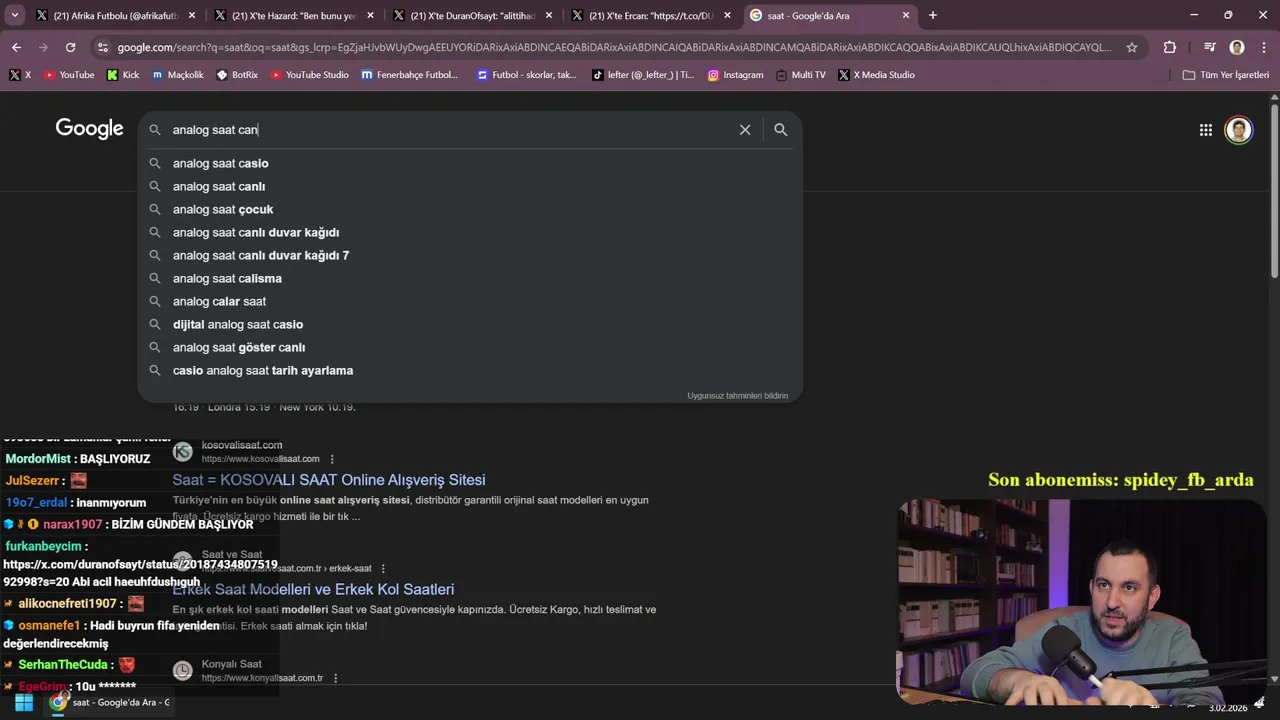
Task: Click the google.com address bar URL
Action: click(613, 47)
